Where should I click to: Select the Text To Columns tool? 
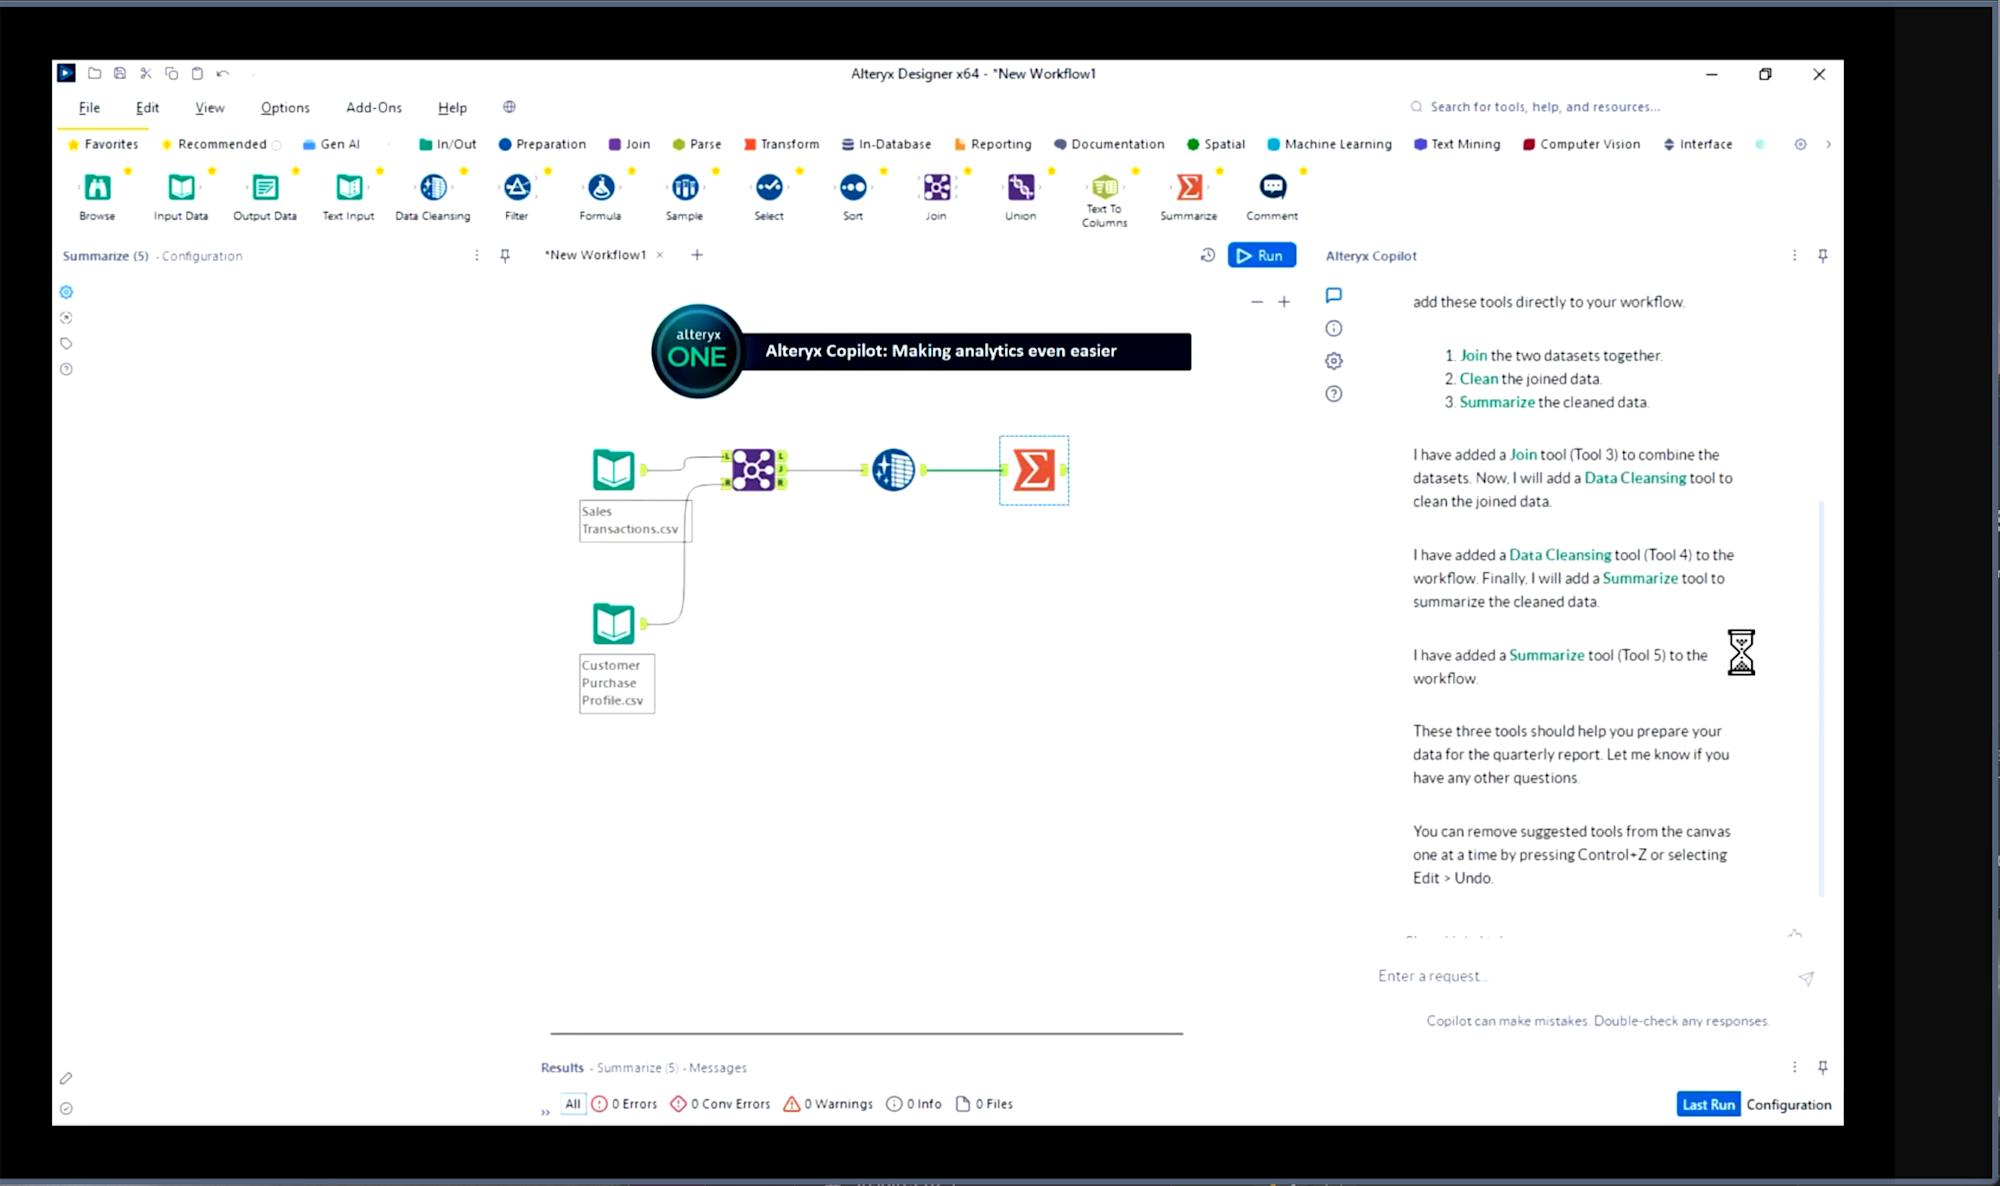pyautogui.click(x=1105, y=186)
